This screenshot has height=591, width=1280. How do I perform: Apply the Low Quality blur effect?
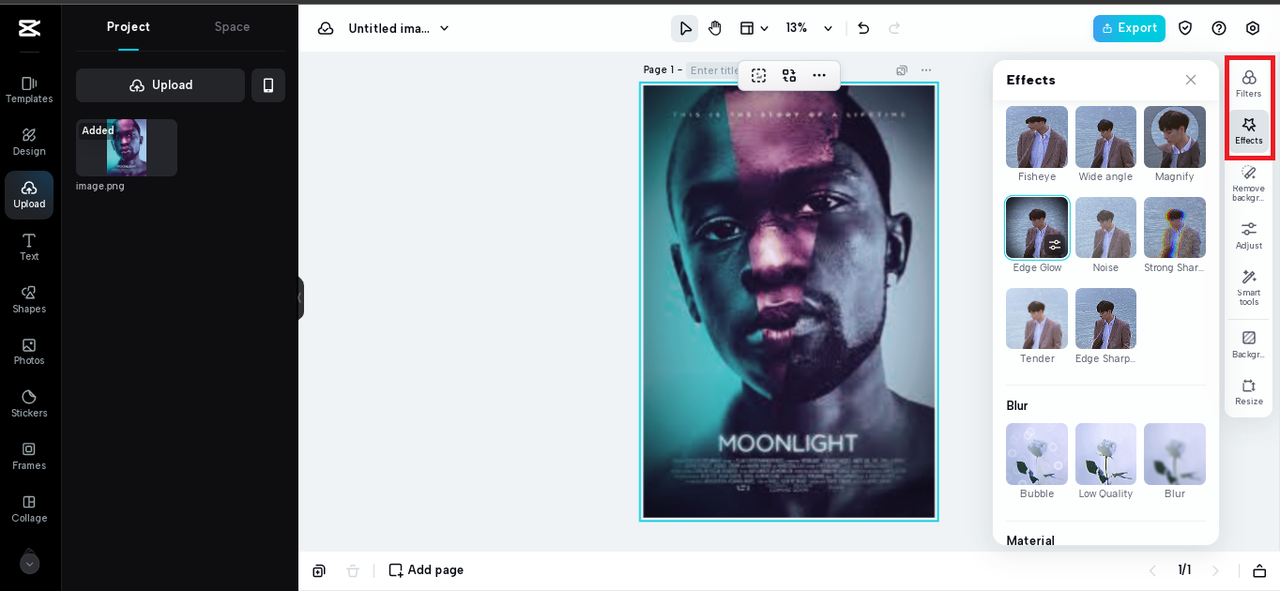point(1106,454)
